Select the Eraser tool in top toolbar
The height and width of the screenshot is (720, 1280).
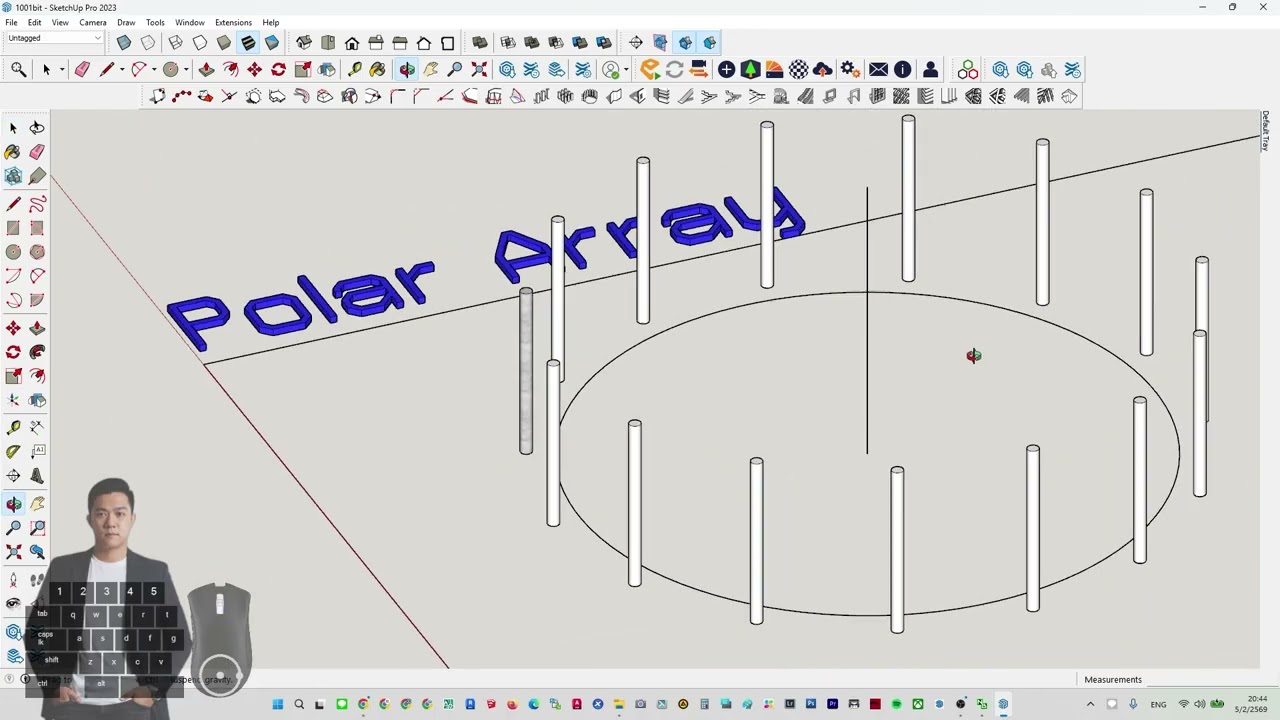(82, 69)
